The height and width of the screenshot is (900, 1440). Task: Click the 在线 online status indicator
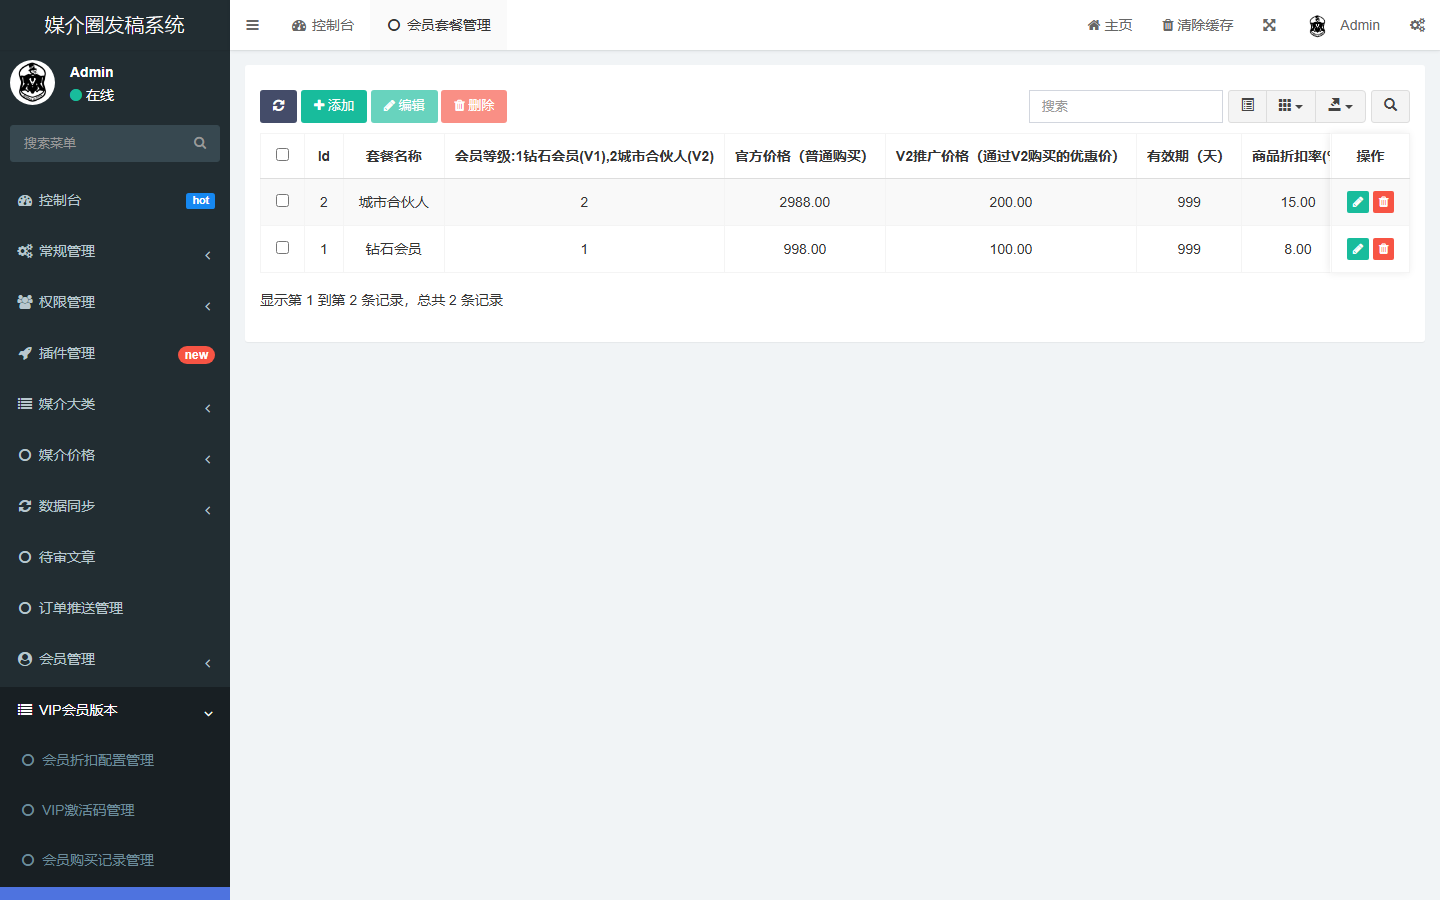(x=92, y=95)
